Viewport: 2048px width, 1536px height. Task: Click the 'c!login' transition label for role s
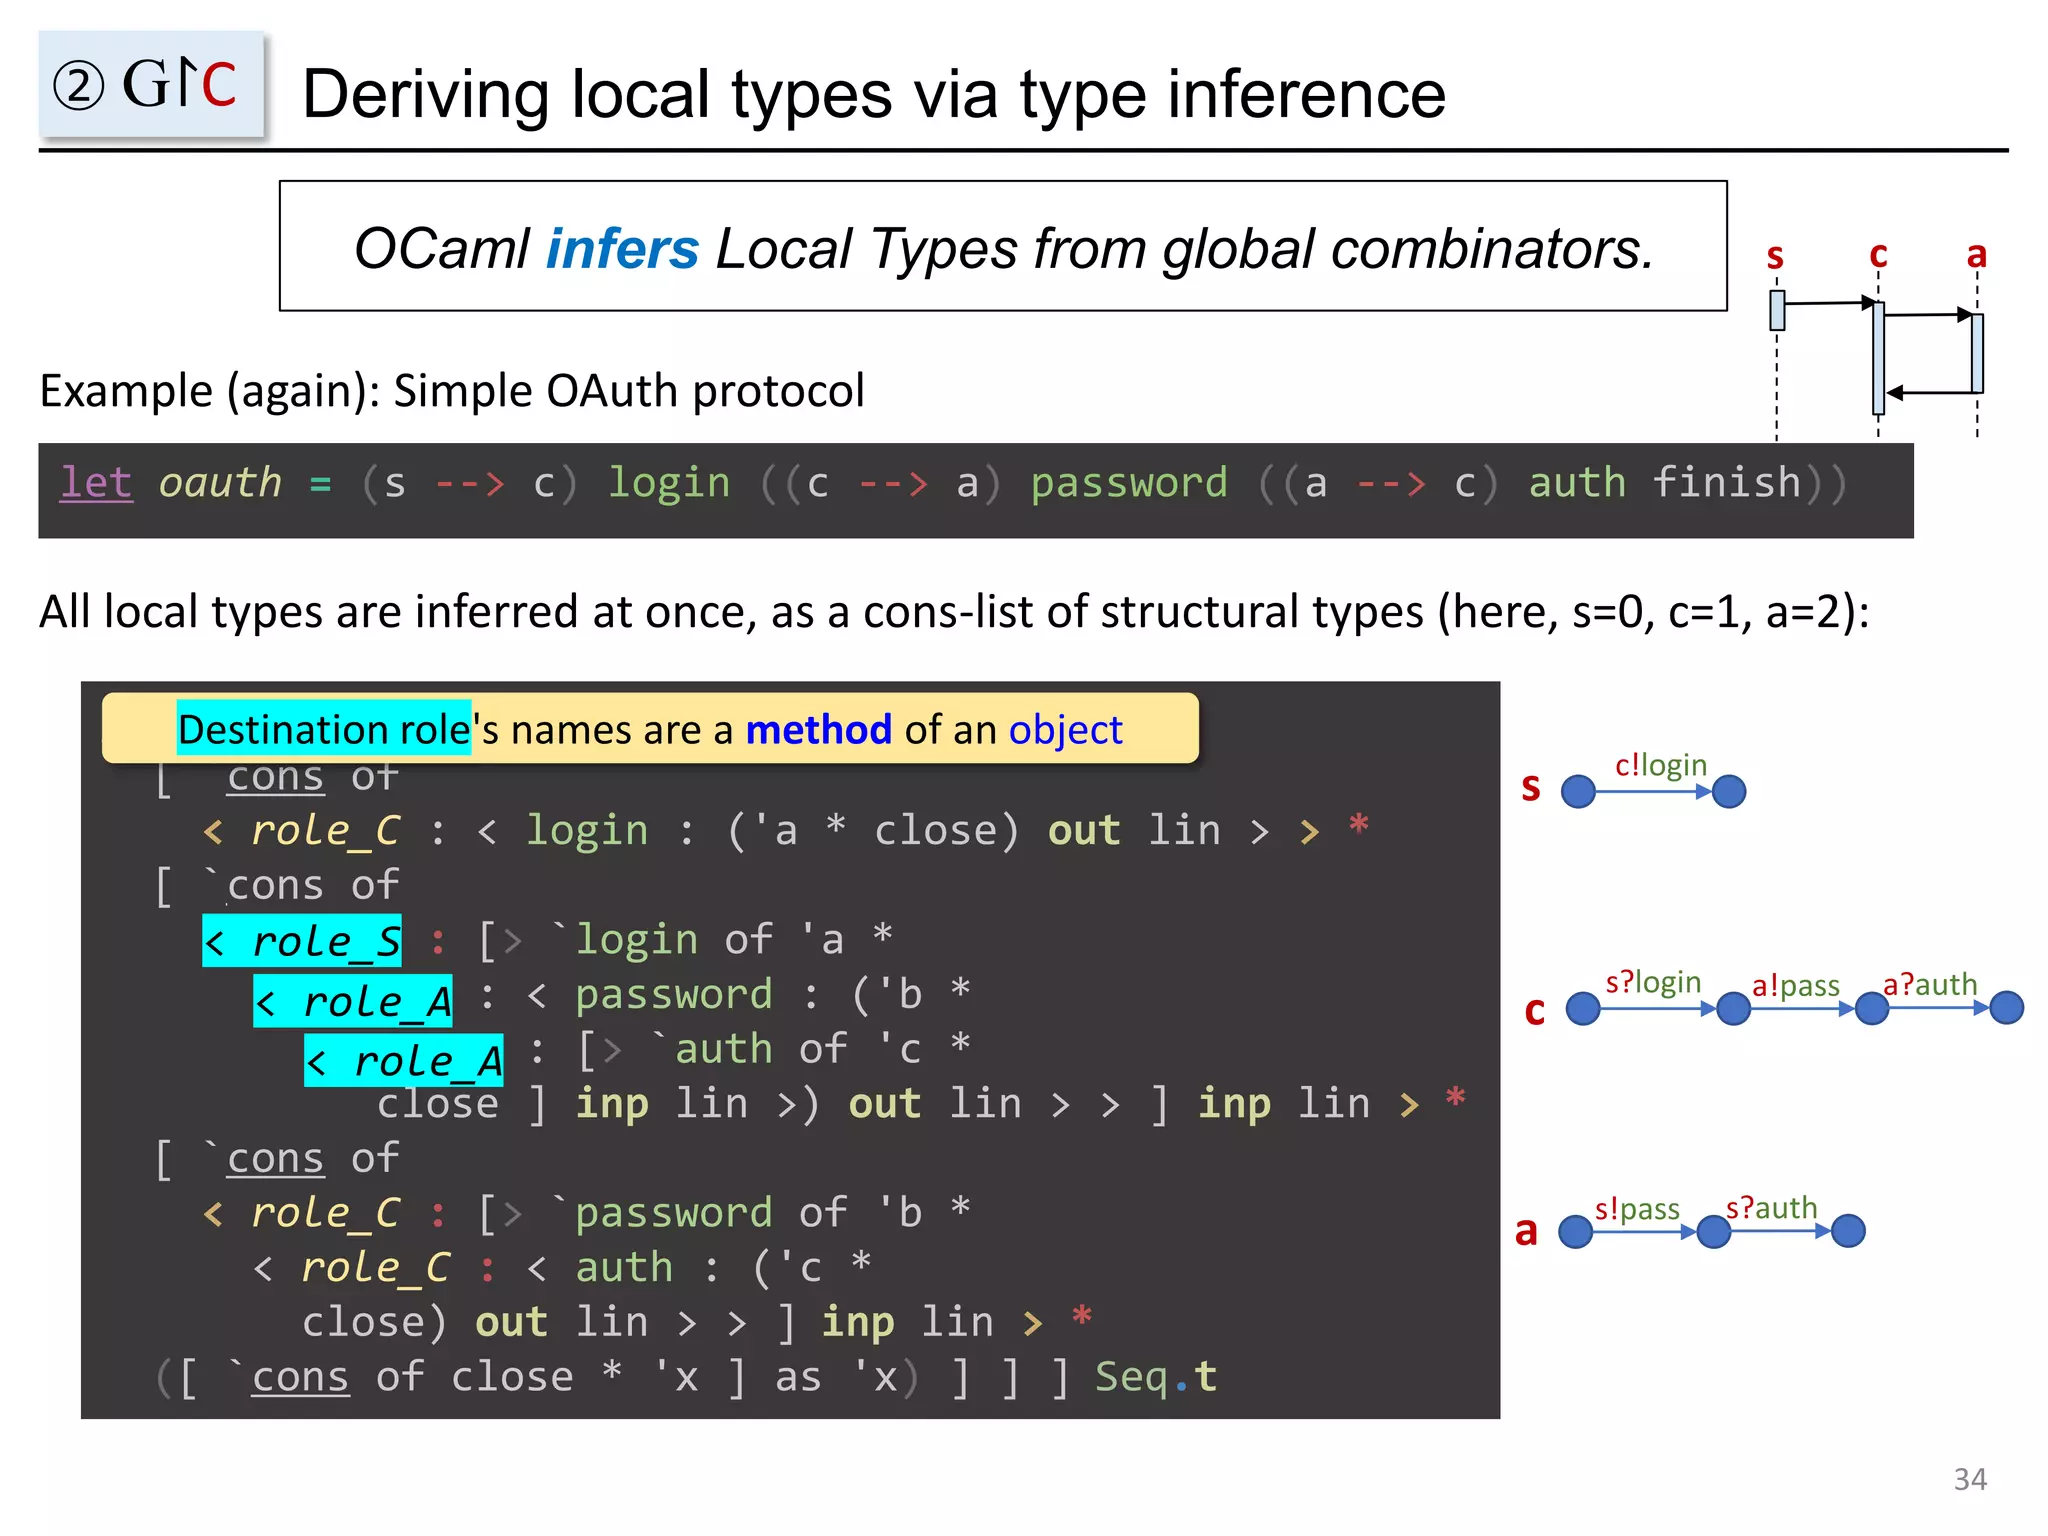click(x=1661, y=765)
